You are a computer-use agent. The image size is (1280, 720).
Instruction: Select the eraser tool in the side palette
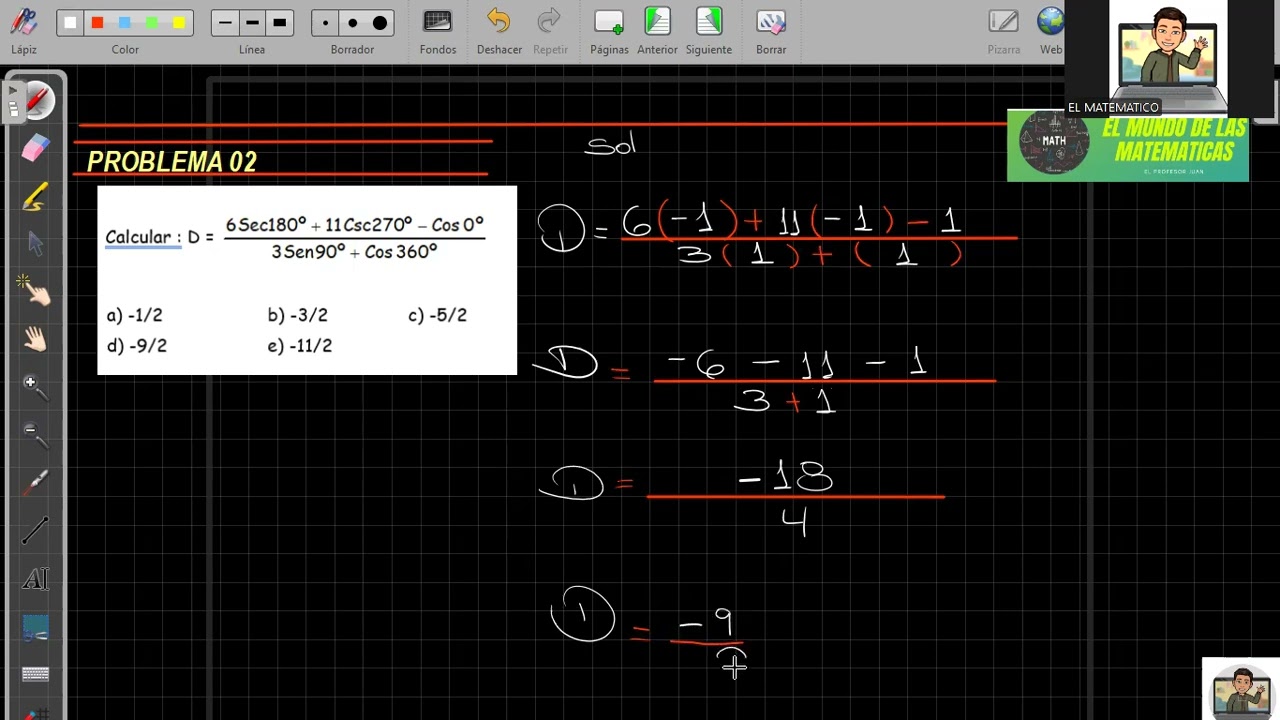coord(35,148)
